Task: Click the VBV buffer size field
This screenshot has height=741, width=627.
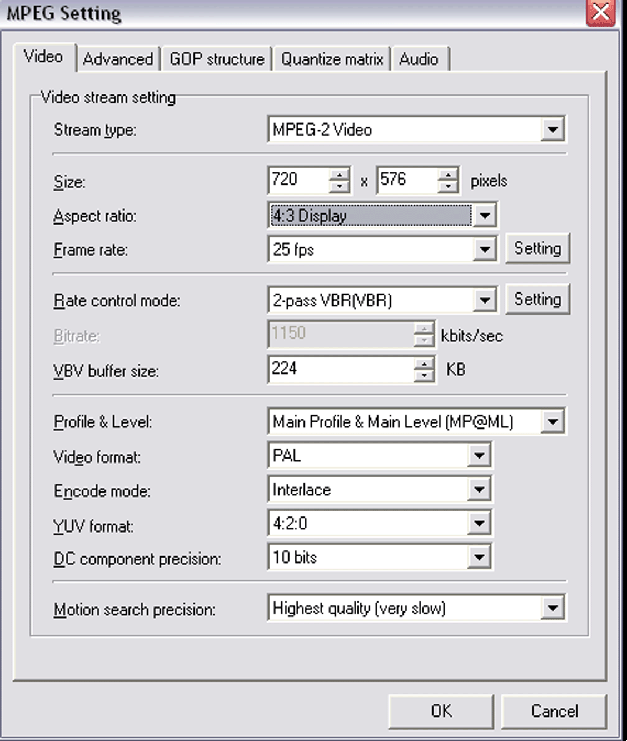Action: tap(340, 369)
